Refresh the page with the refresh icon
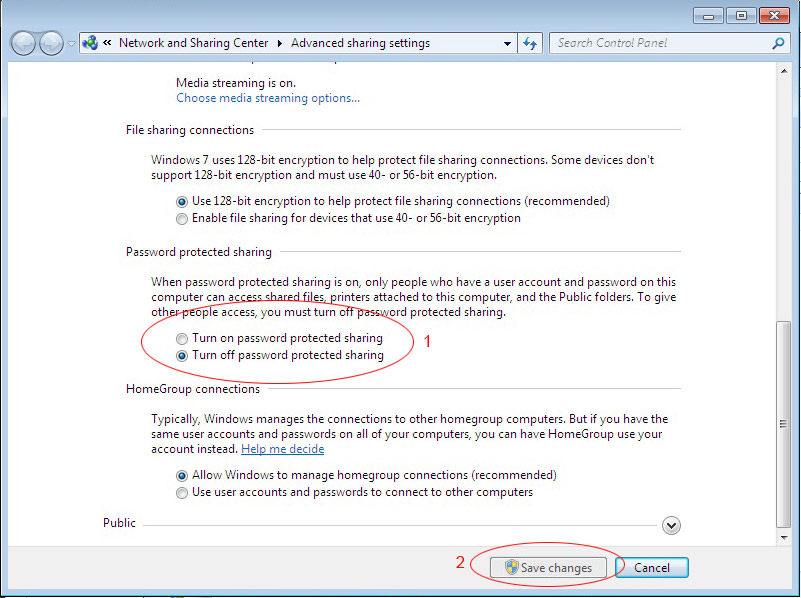The height and width of the screenshot is (598, 801). point(530,43)
